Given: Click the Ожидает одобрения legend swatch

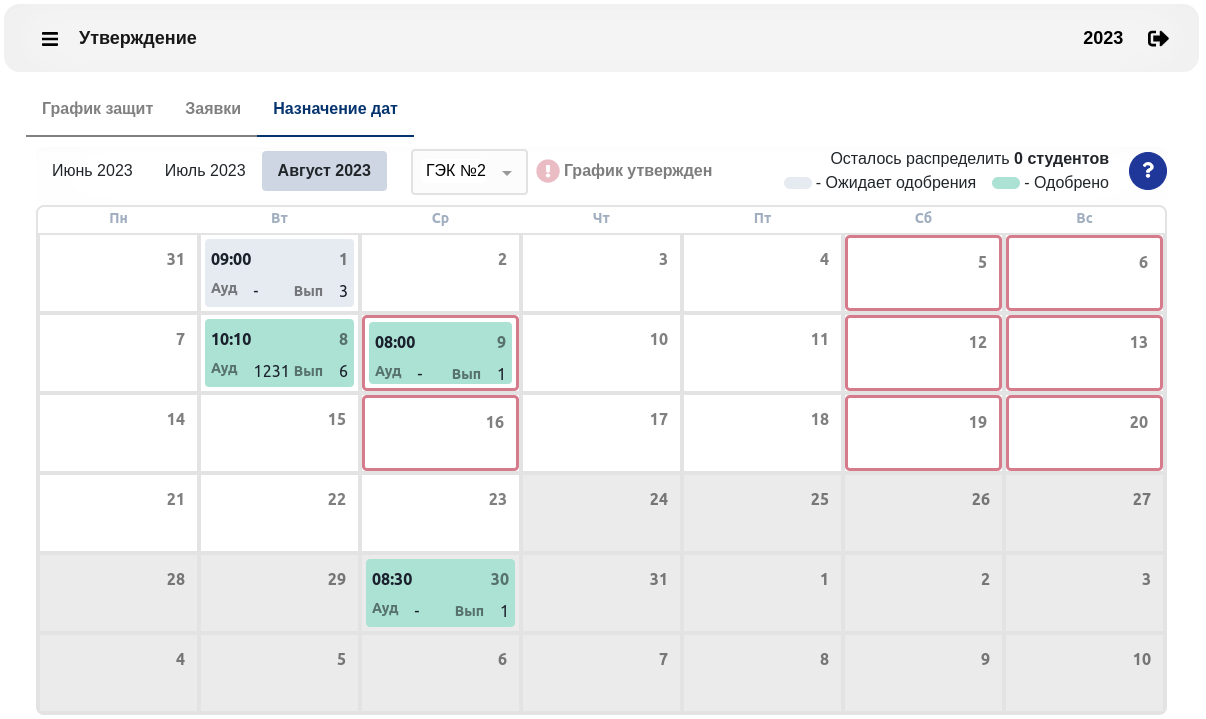Looking at the screenshot, I should [x=797, y=184].
